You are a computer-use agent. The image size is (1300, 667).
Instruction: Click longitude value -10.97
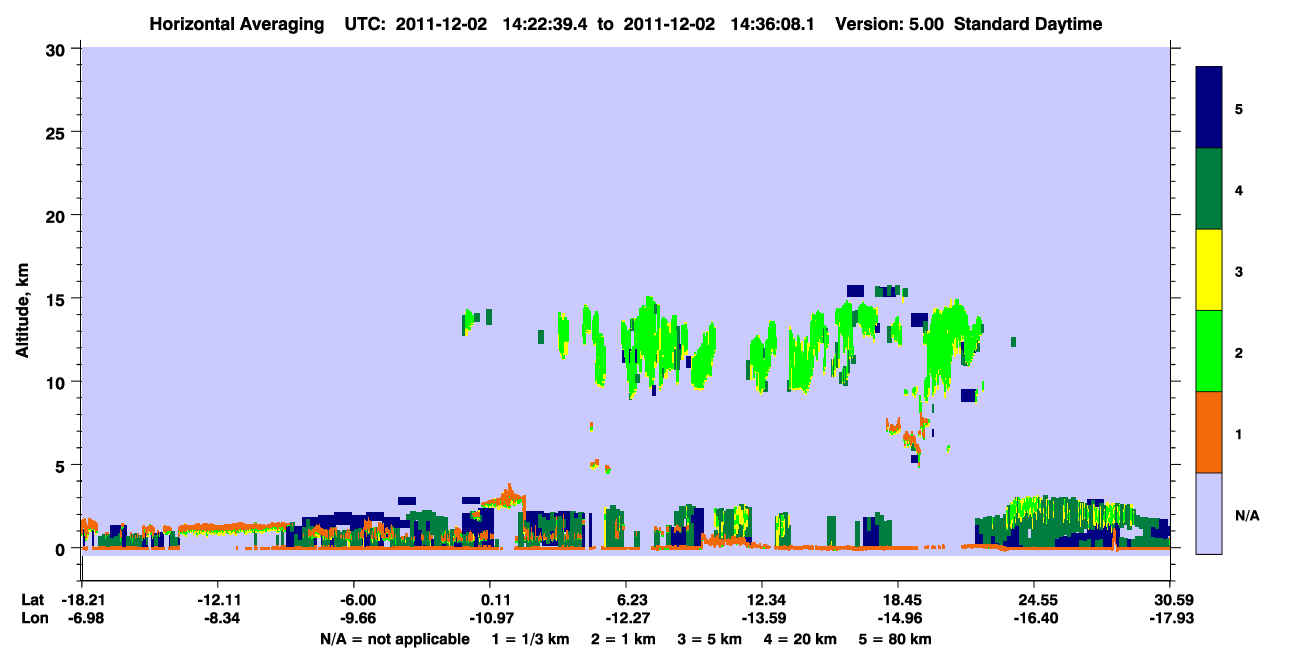(x=490, y=619)
